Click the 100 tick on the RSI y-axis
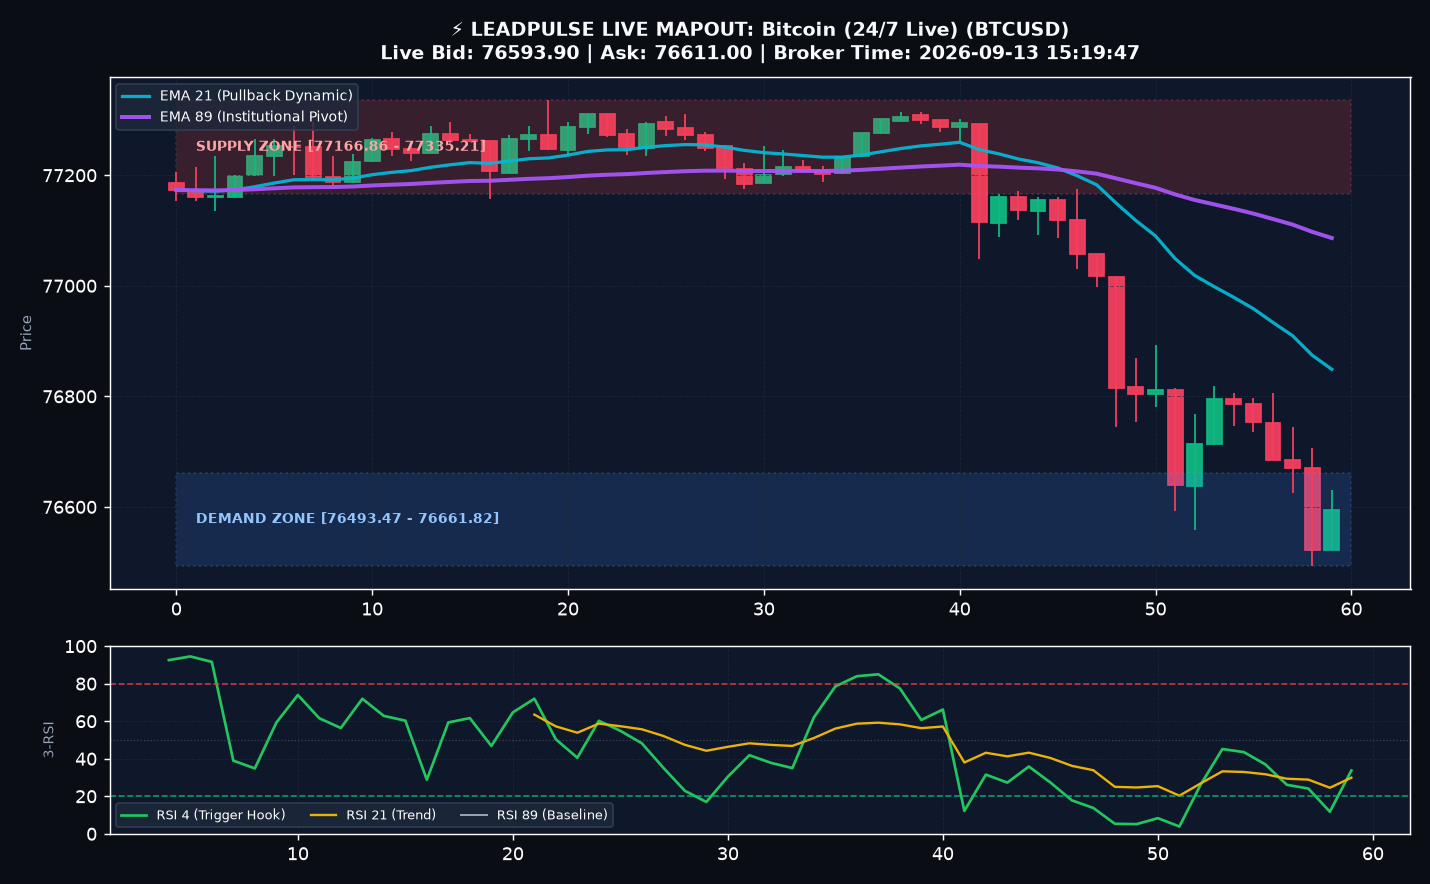Screen dimensions: 1430x884 81,647
